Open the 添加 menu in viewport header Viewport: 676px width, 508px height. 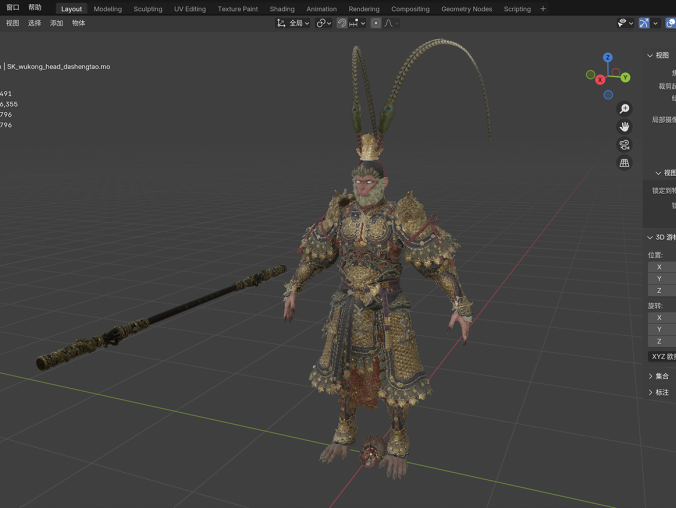(x=56, y=23)
